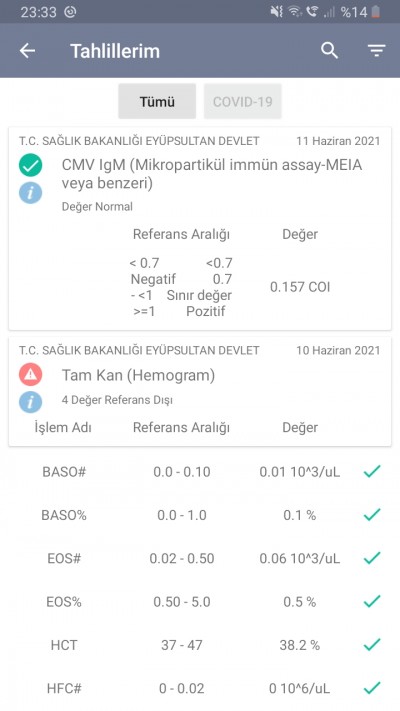Open search with the magnifier icon
The image size is (400, 711).
pyautogui.click(x=330, y=51)
